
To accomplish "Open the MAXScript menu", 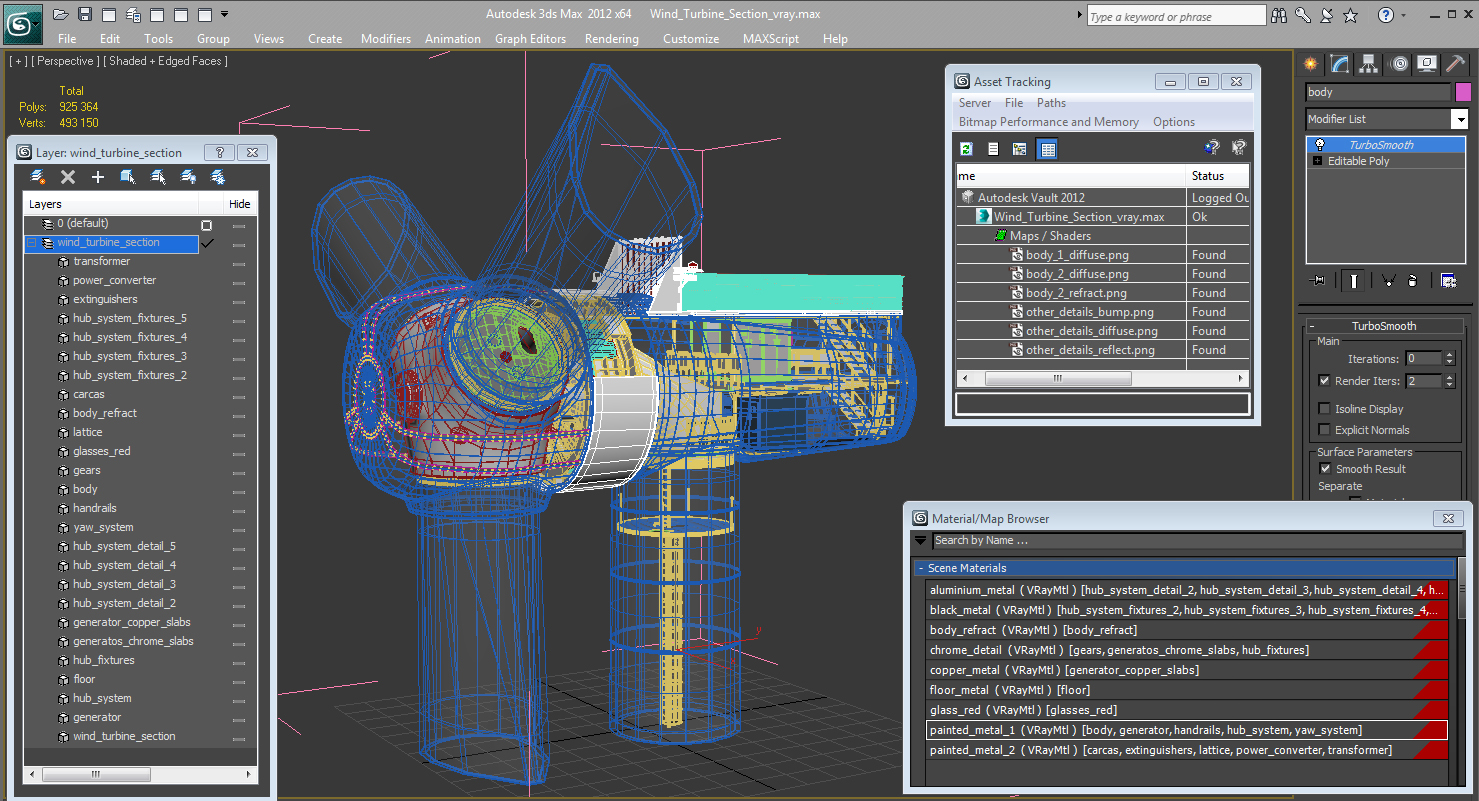I will coord(770,39).
